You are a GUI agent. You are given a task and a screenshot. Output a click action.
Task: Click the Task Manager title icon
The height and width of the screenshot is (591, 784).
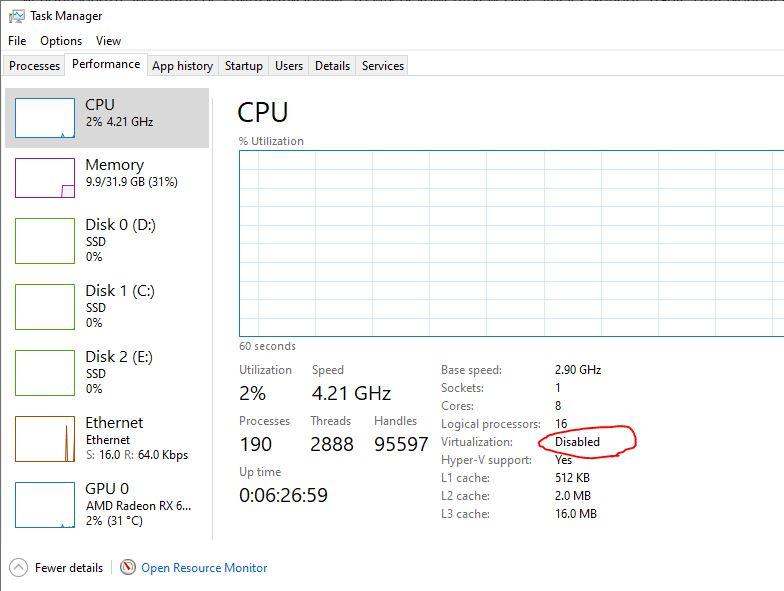[x=16, y=16]
